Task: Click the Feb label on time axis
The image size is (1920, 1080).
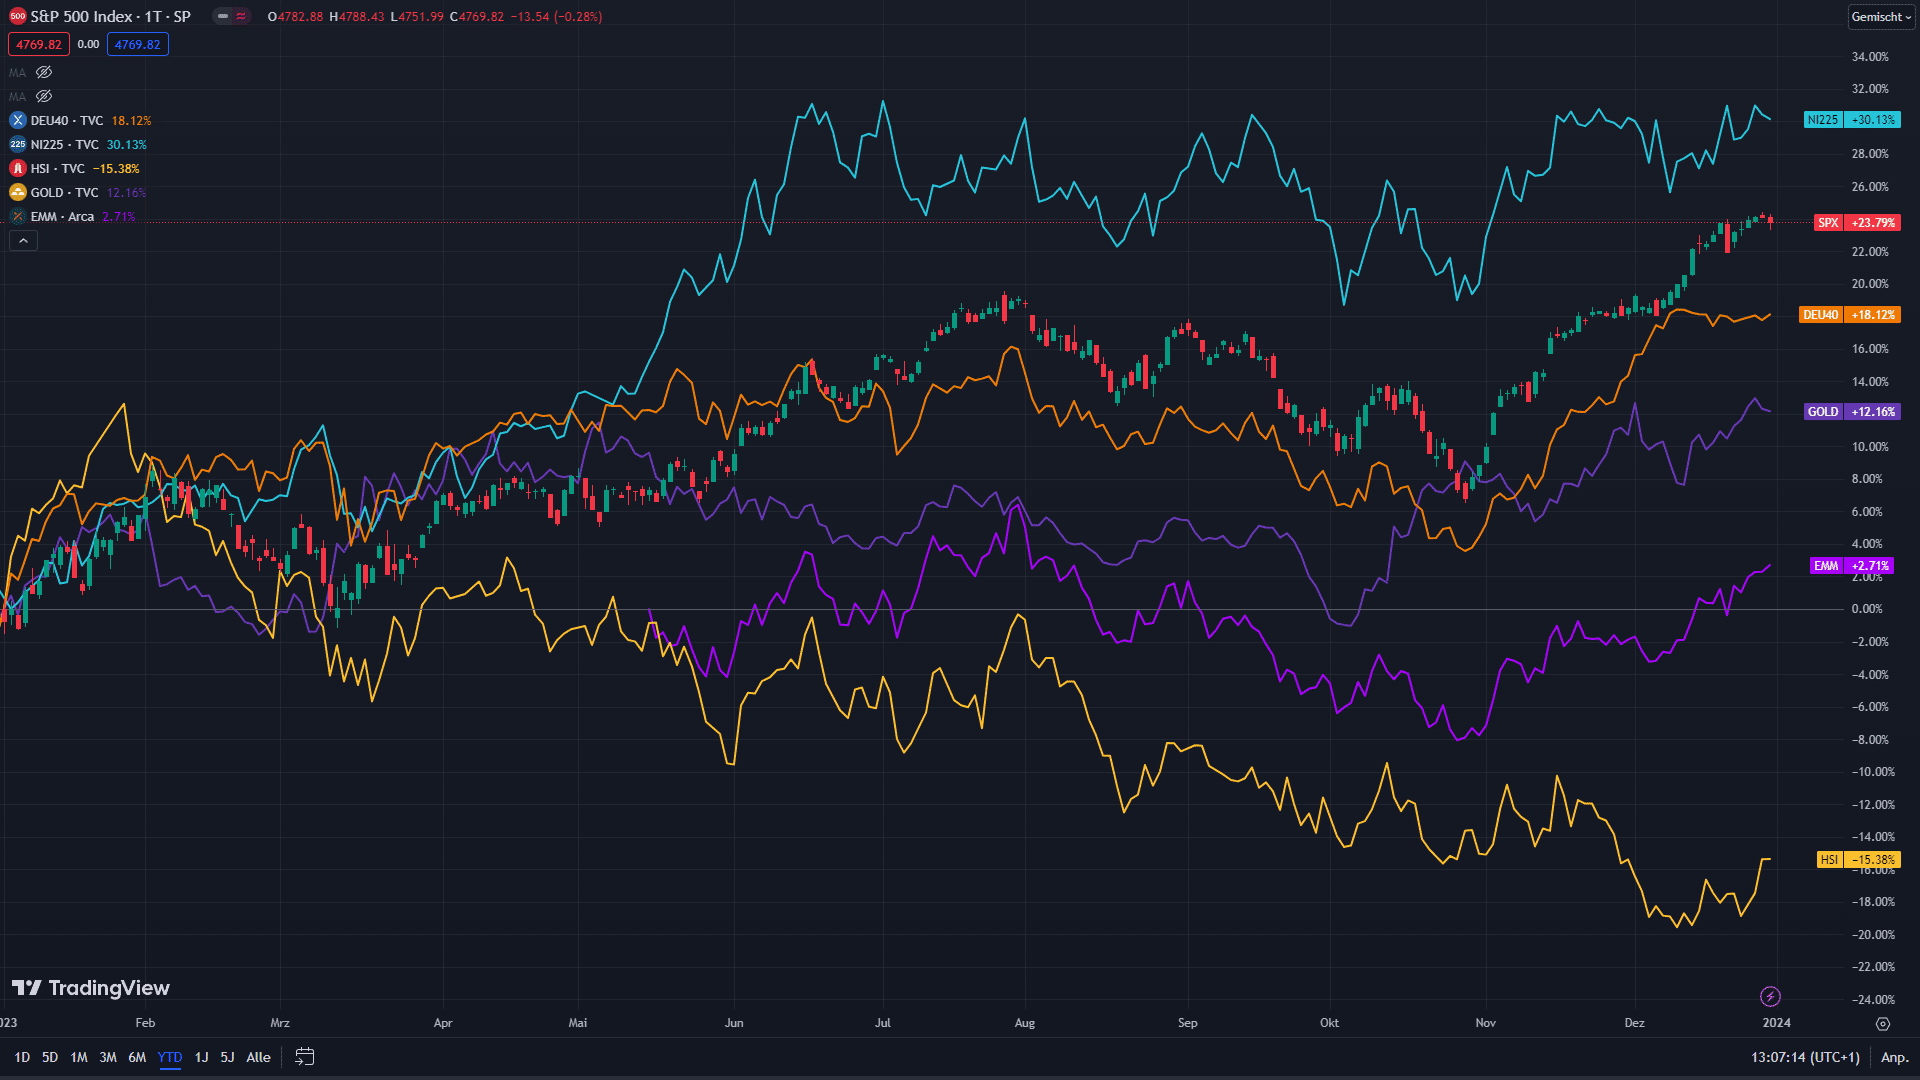Action: (145, 1023)
